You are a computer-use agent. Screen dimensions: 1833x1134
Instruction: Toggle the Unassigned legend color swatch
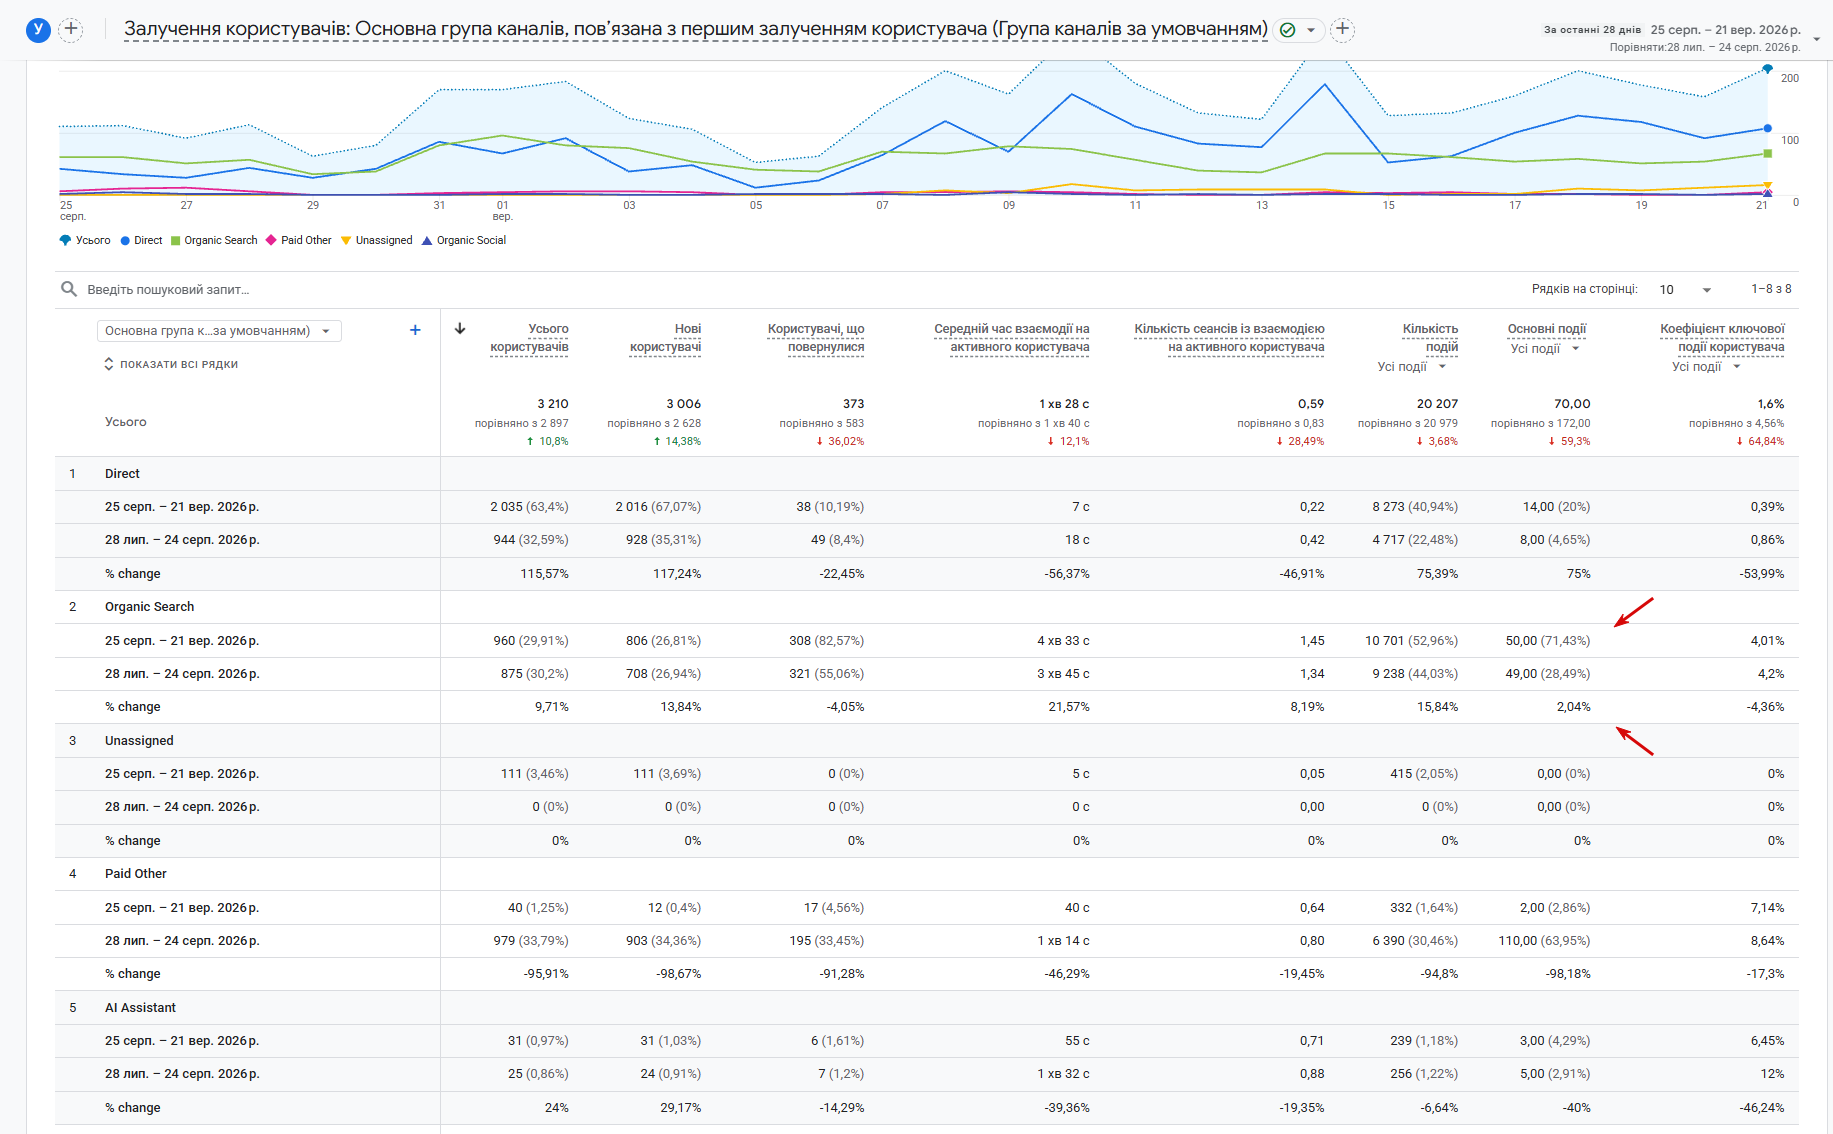(x=346, y=240)
